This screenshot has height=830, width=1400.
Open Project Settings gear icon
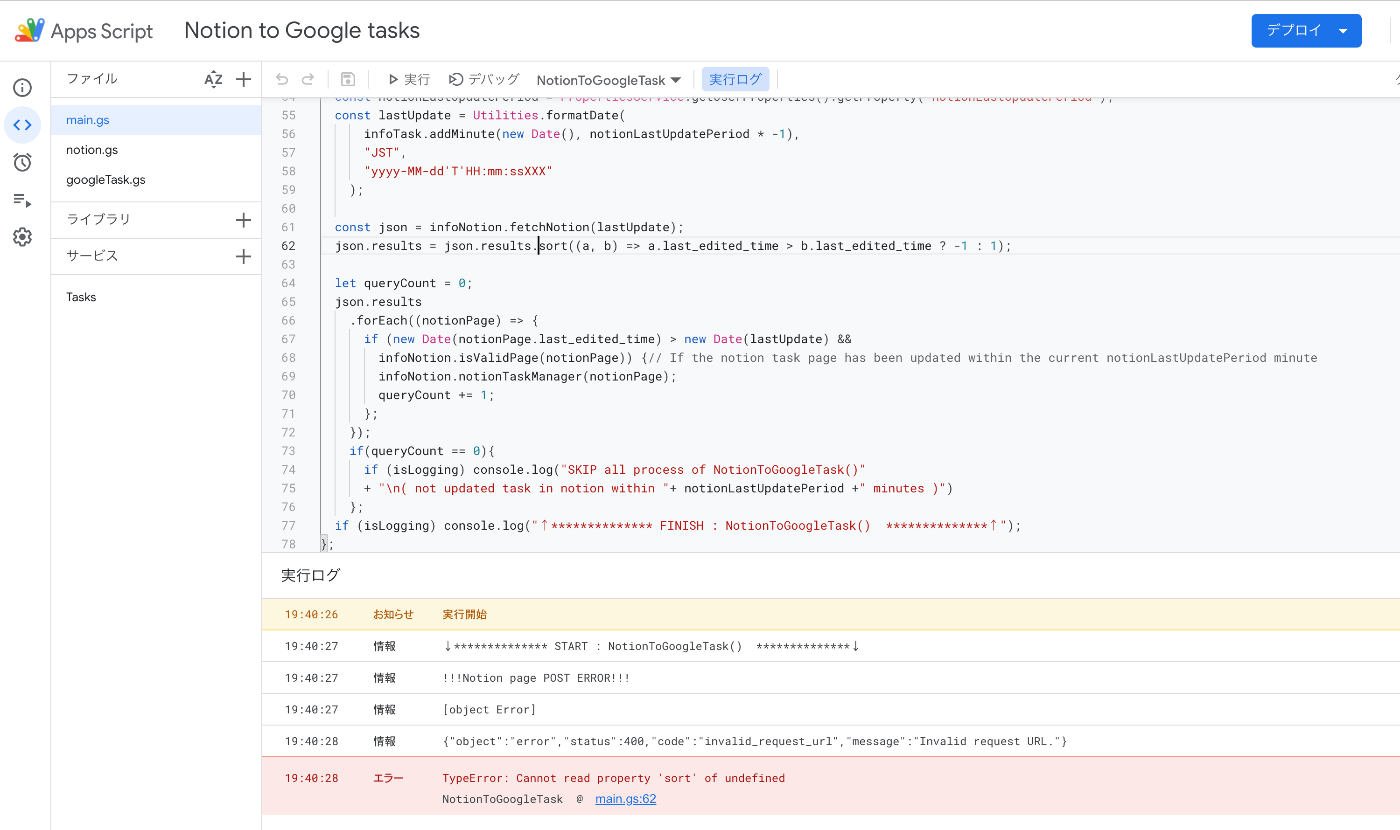[22, 237]
